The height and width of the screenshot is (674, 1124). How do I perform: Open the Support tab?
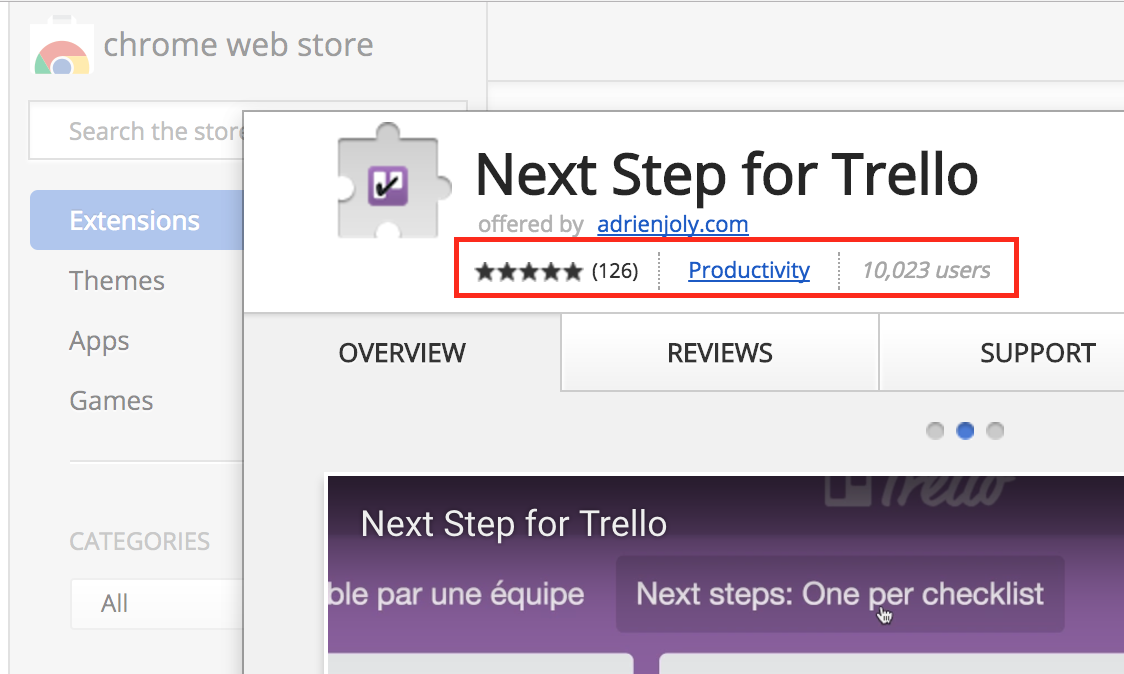click(x=1037, y=353)
